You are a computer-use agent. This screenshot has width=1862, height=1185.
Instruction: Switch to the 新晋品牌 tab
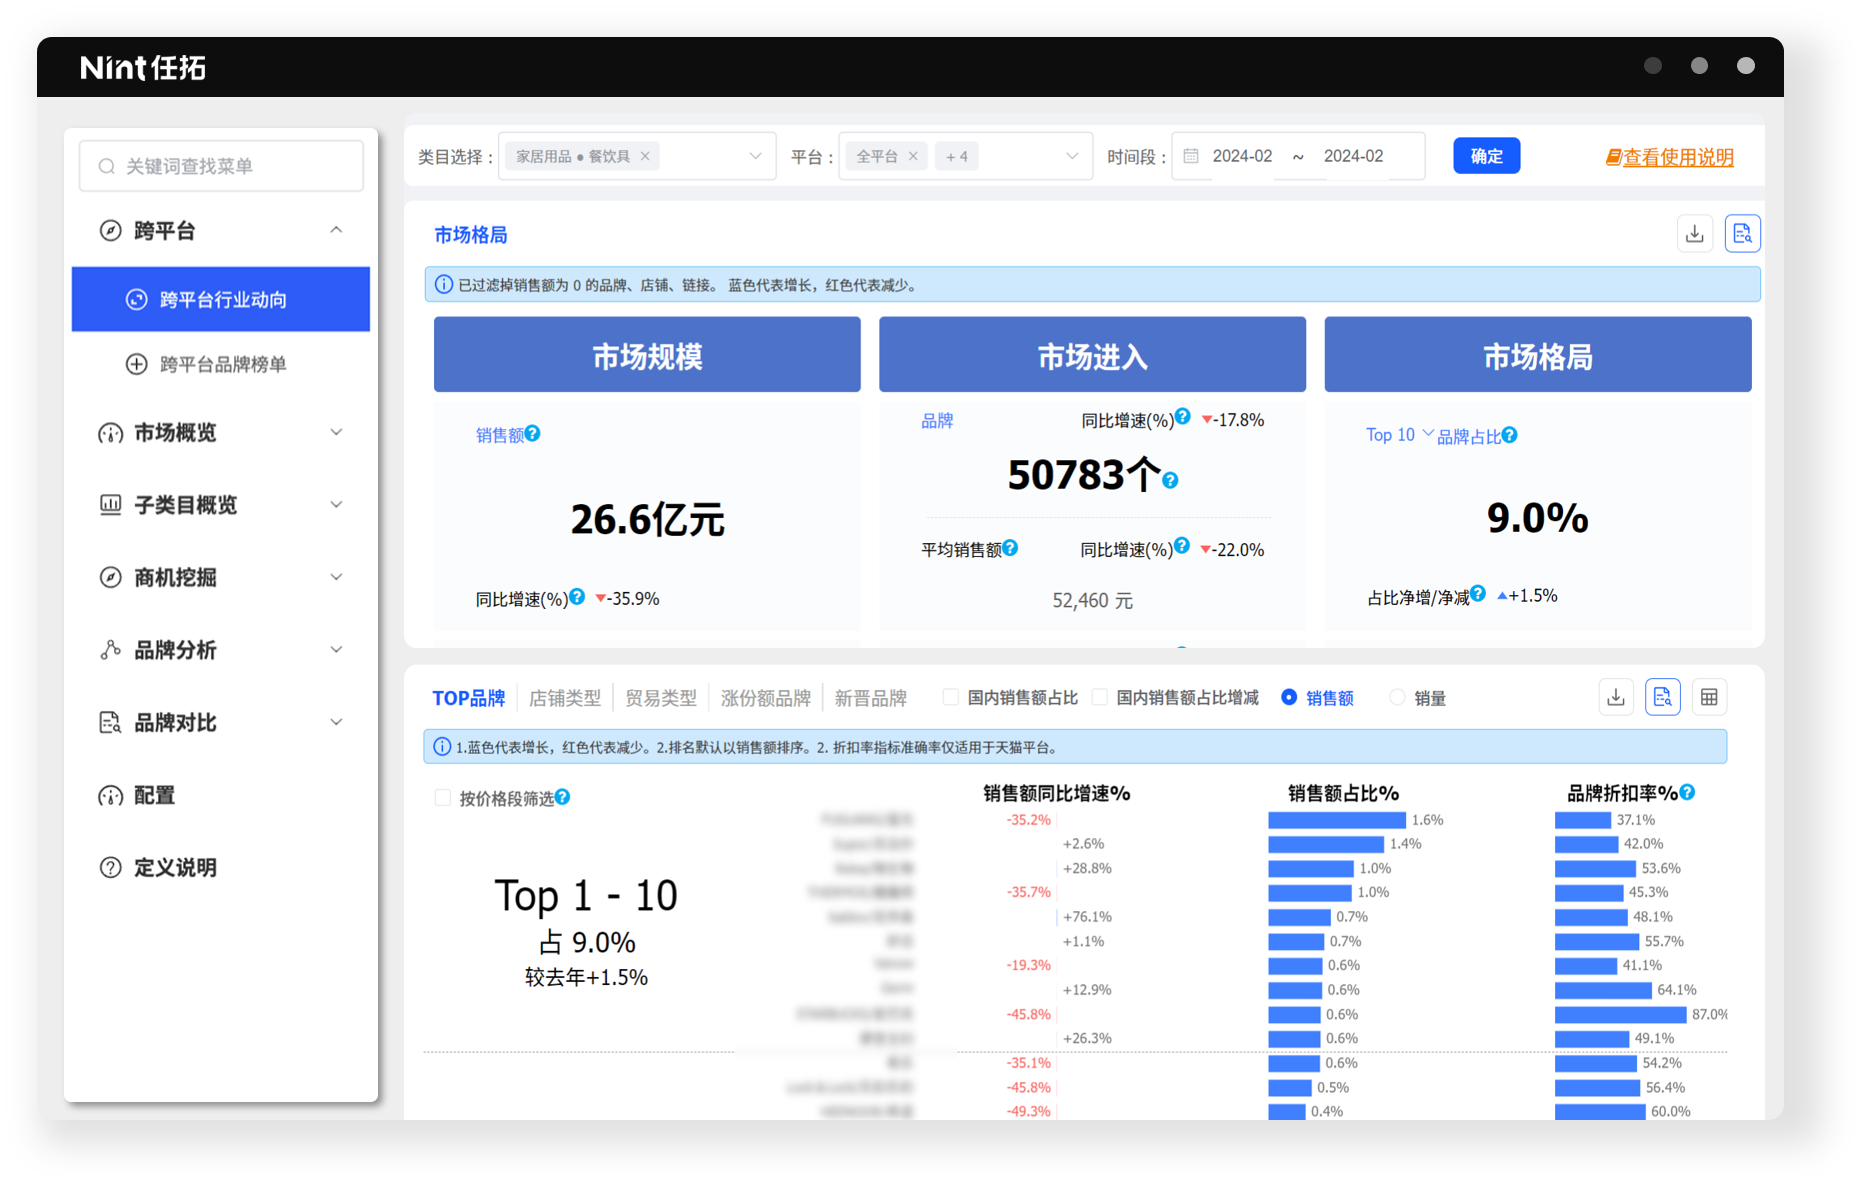click(x=871, y=698)
